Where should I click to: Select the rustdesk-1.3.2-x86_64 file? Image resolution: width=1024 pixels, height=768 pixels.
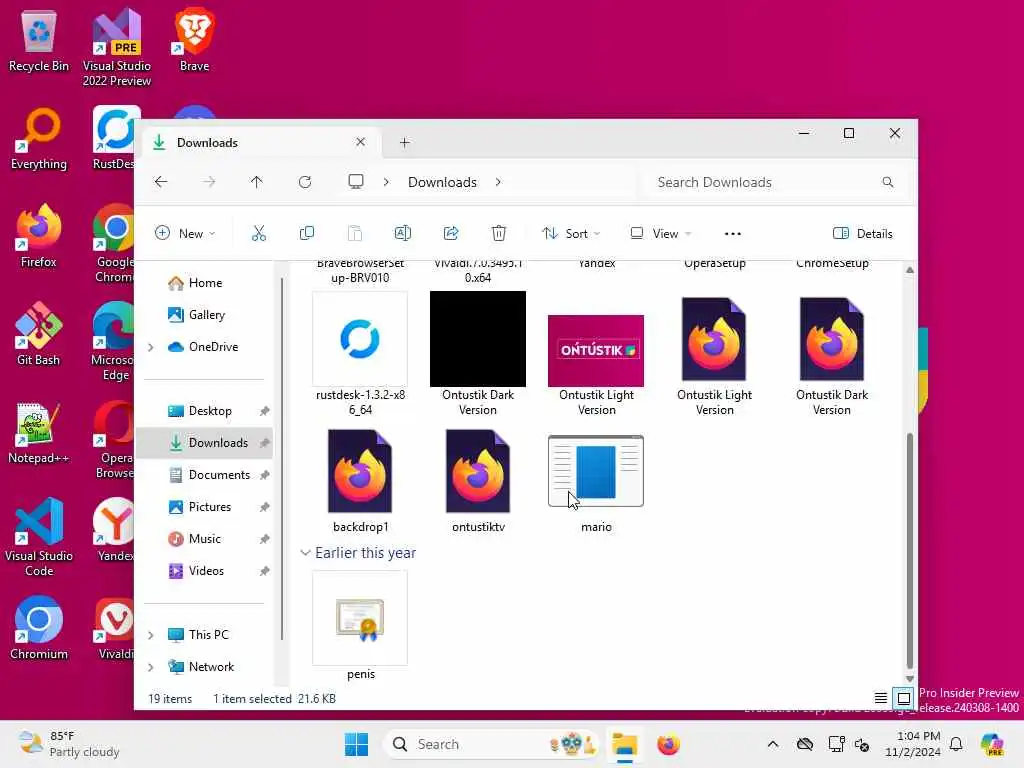click(x=360, y=354)
